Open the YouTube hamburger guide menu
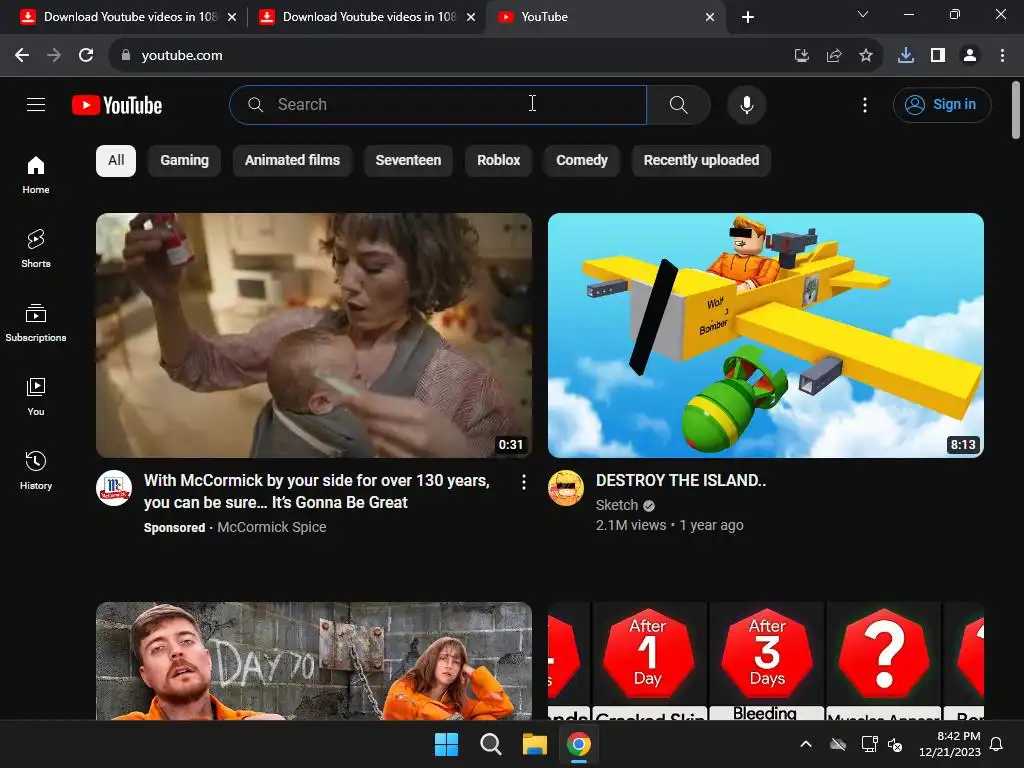The width and height of the screenshot is (1024, 768). click(36, 104)
